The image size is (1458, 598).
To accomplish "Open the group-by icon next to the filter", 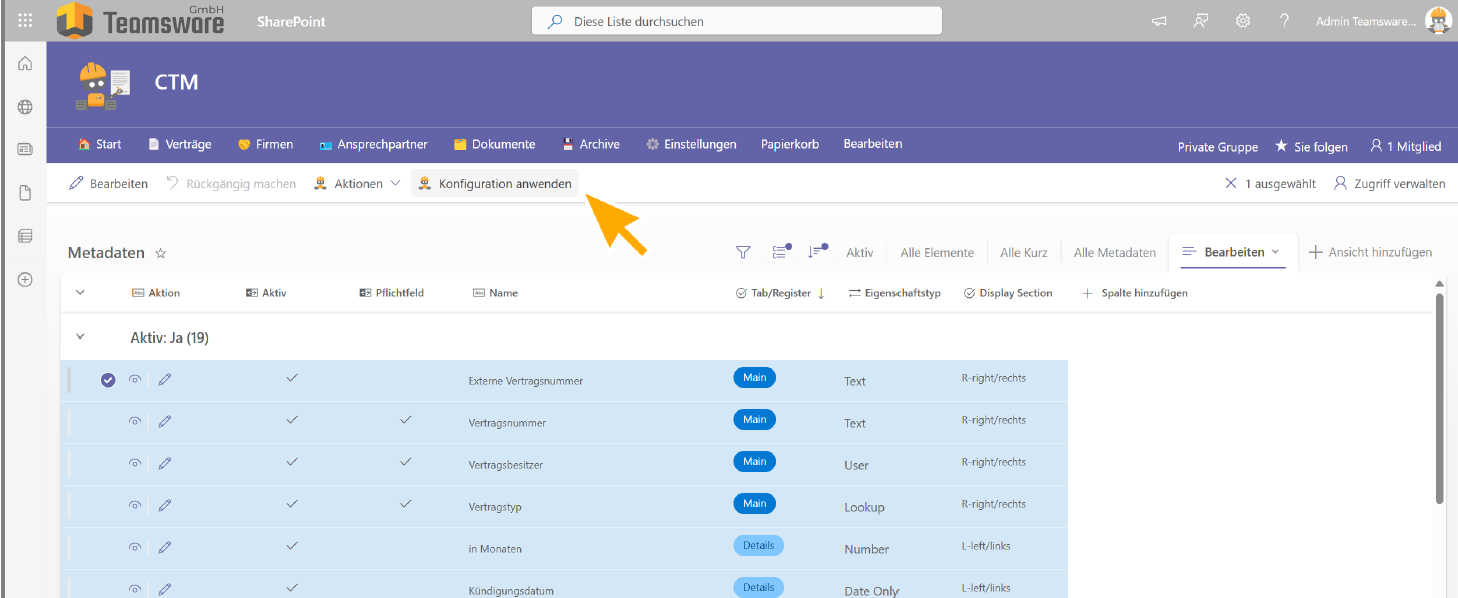I will [x=781, y=252].
